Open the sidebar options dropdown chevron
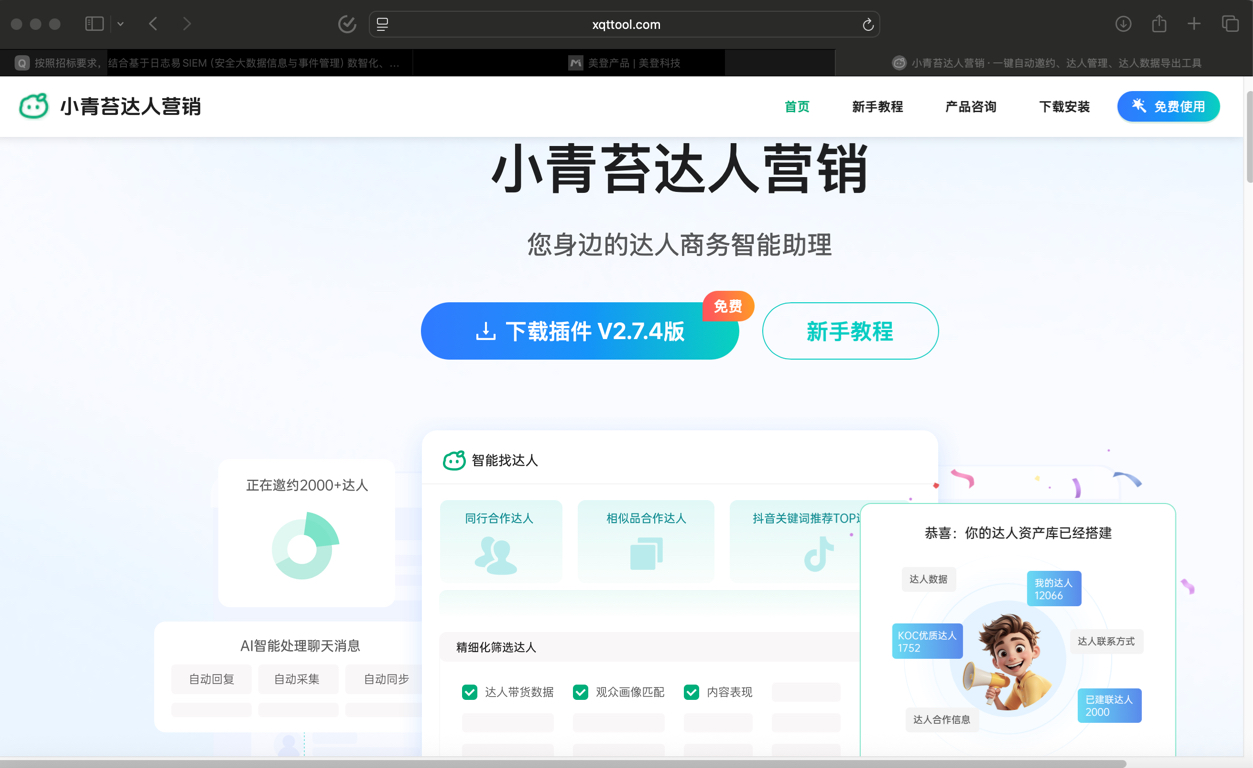Image resolution: width=1253 pixels, height=768 pixels. coord(120,24)
